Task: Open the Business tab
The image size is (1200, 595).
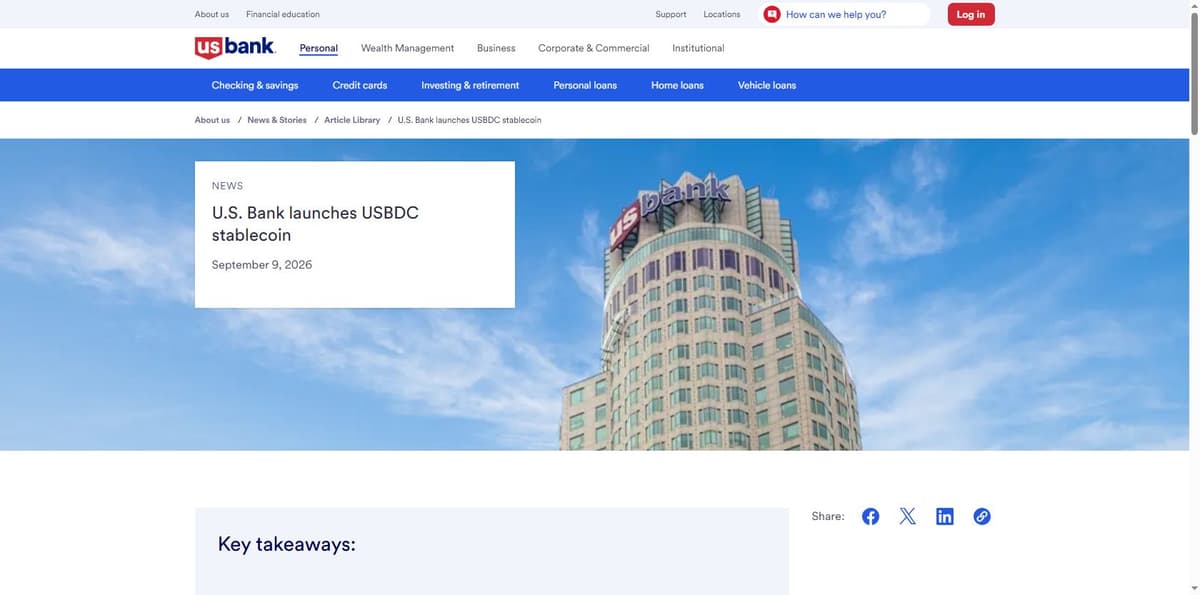Action: 496,48
